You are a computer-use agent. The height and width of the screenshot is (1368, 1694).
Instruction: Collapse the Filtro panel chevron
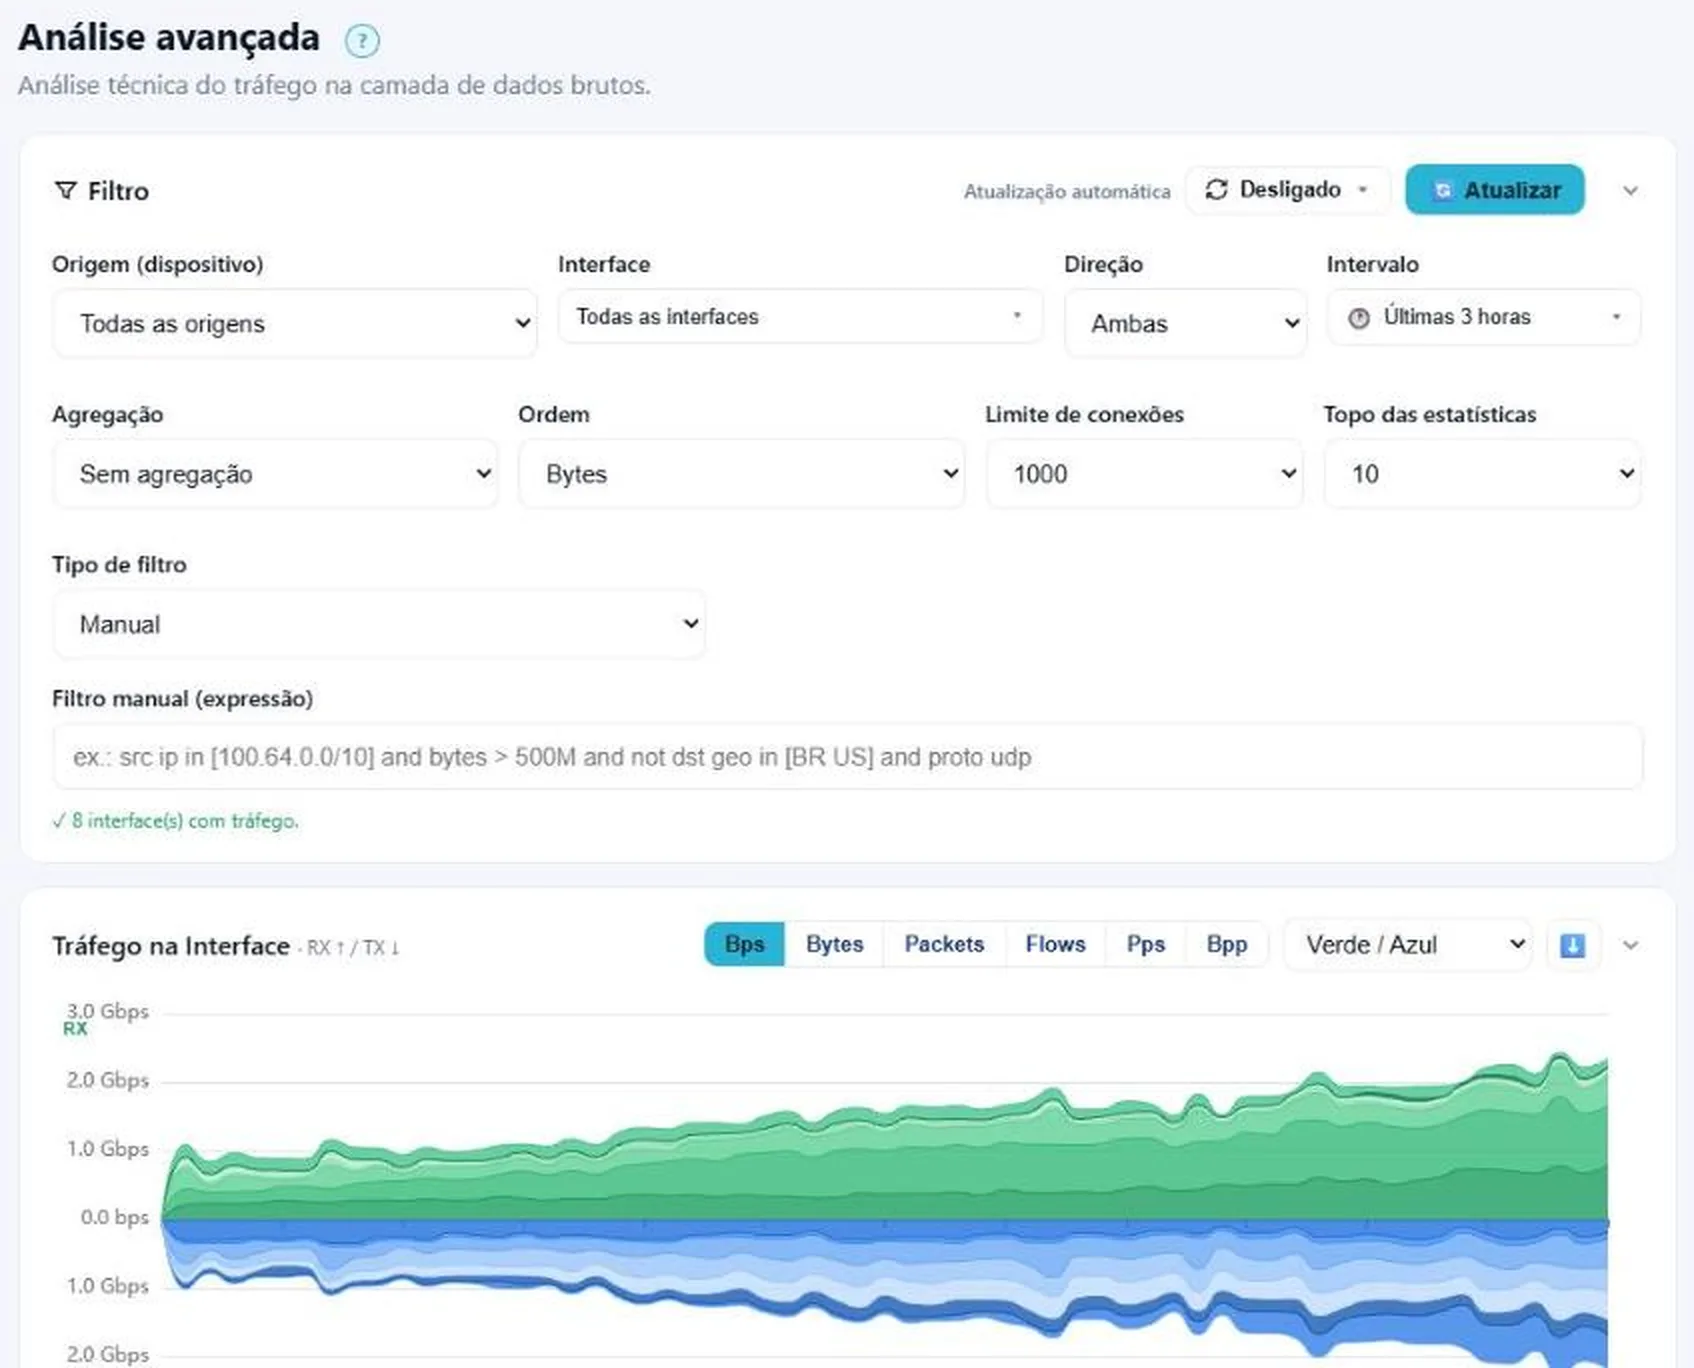tap(1630, 191)
